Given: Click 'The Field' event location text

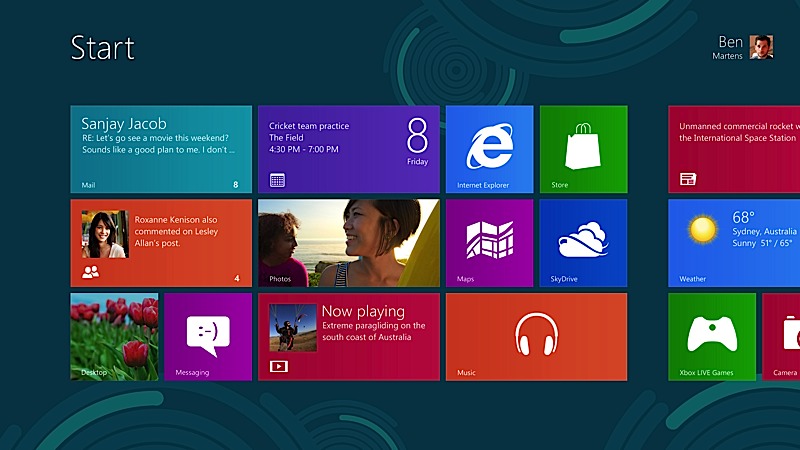Looking at the screenshot, I should pos(286,138).
